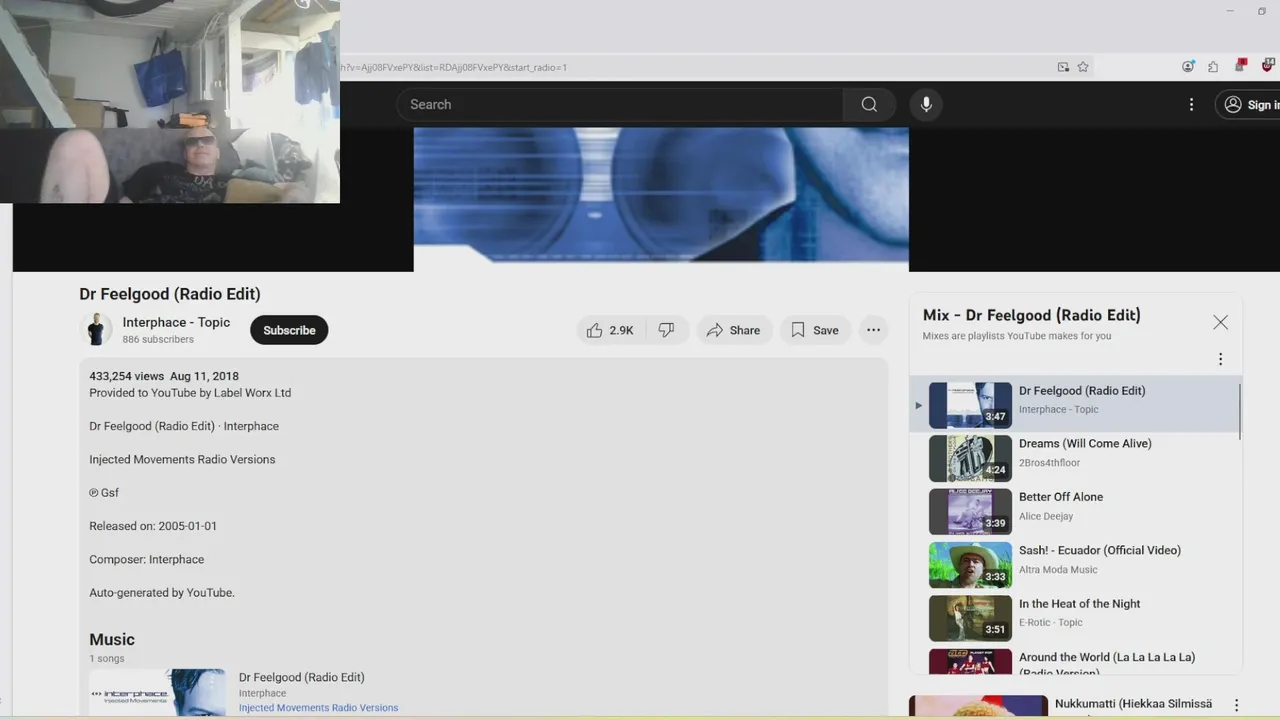Share the Dr Feelgood video
This screenshot has width=1280, height=720.
(x=734, y=330)
